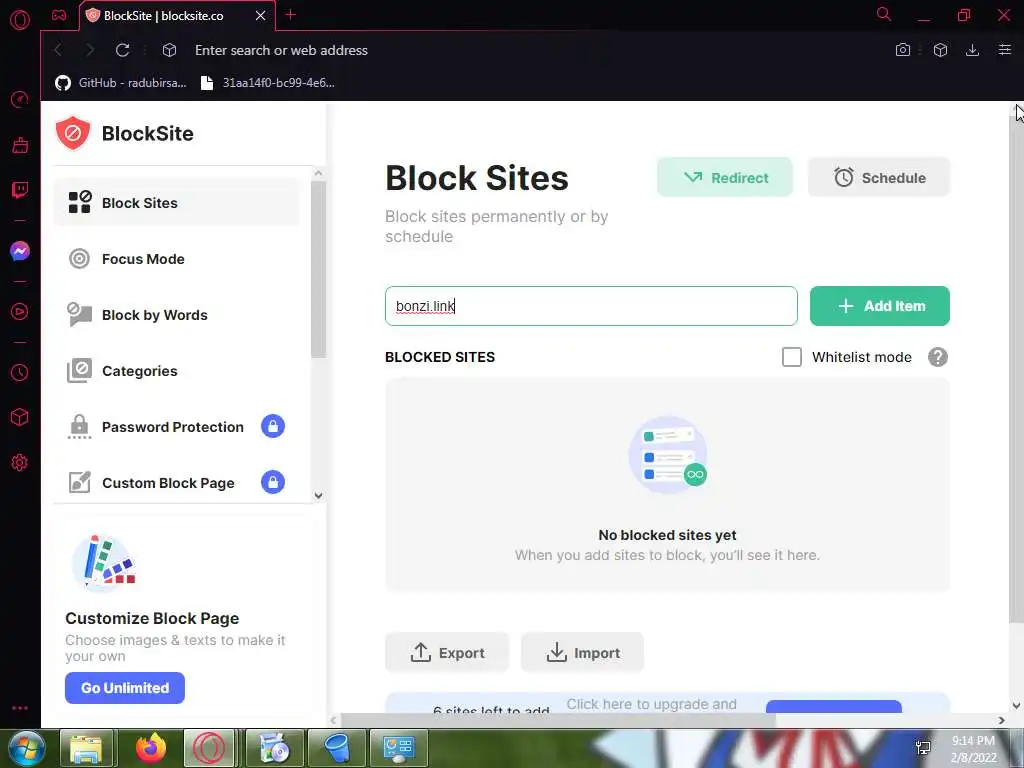Screen dimensions: 1024x768
Task: Open Twitch panel in the sidebar
Action: coord(20,190)
